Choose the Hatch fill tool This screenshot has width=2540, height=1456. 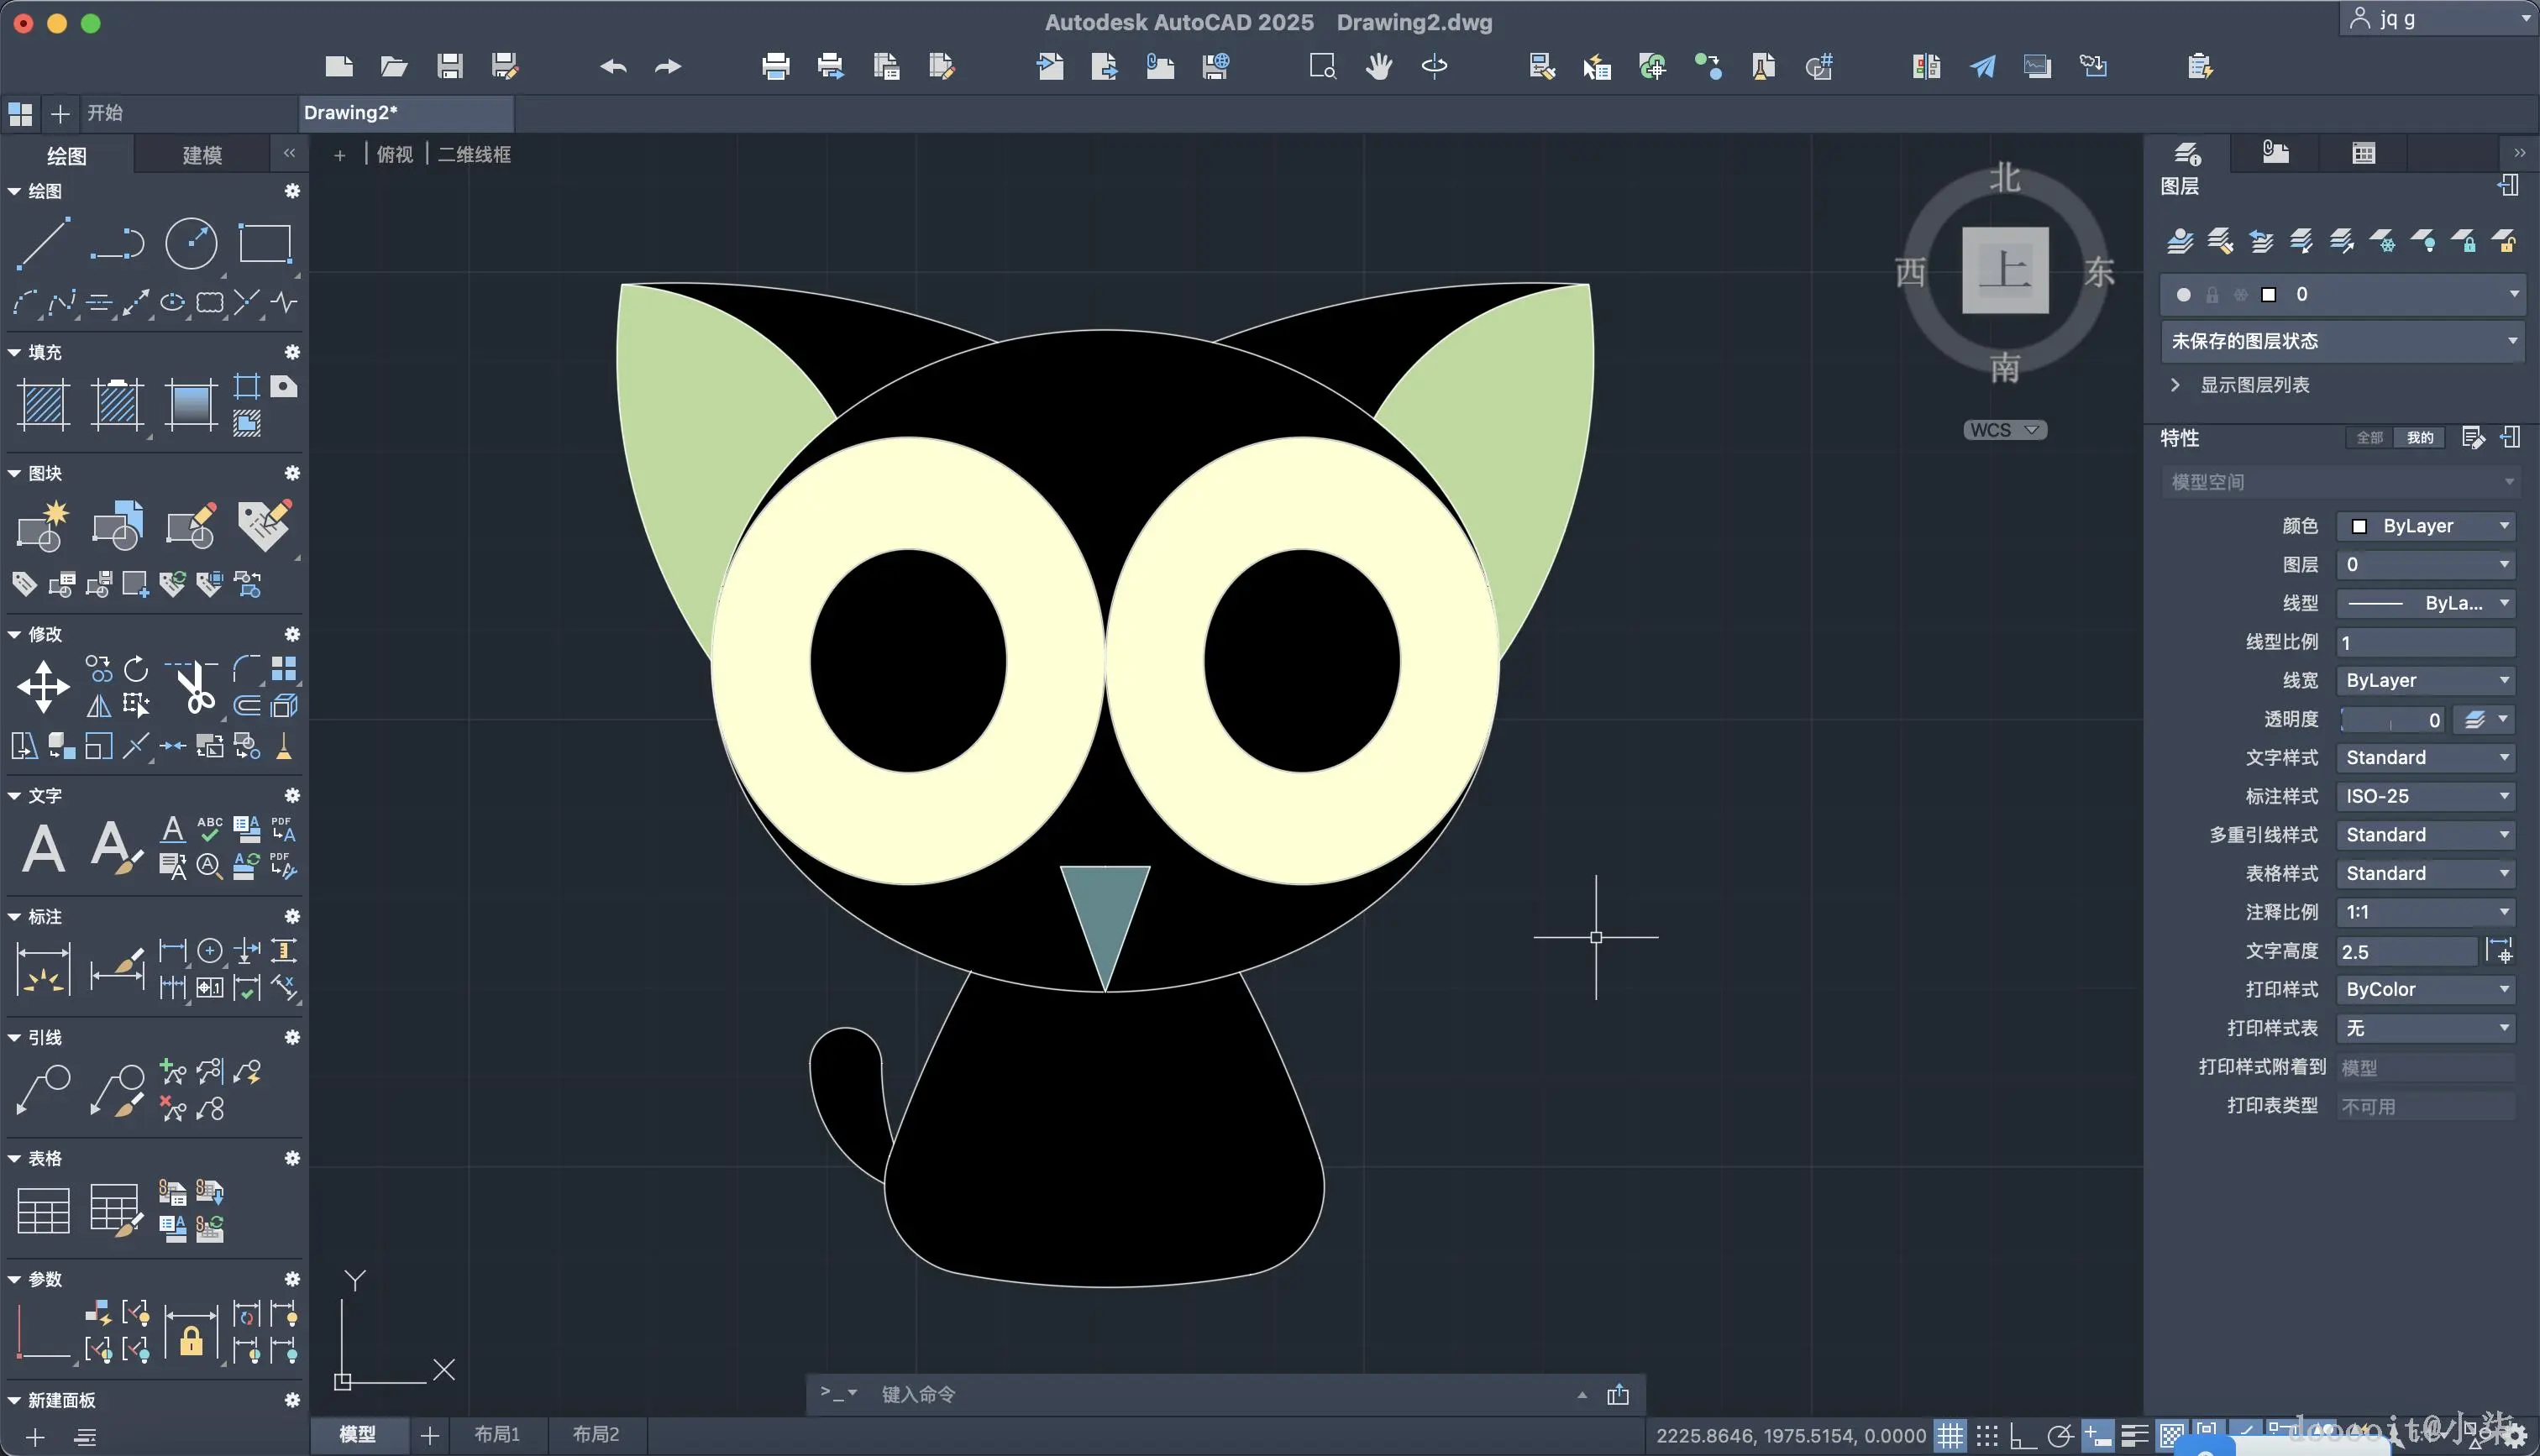pyautogui.click(x=43, y=405)
